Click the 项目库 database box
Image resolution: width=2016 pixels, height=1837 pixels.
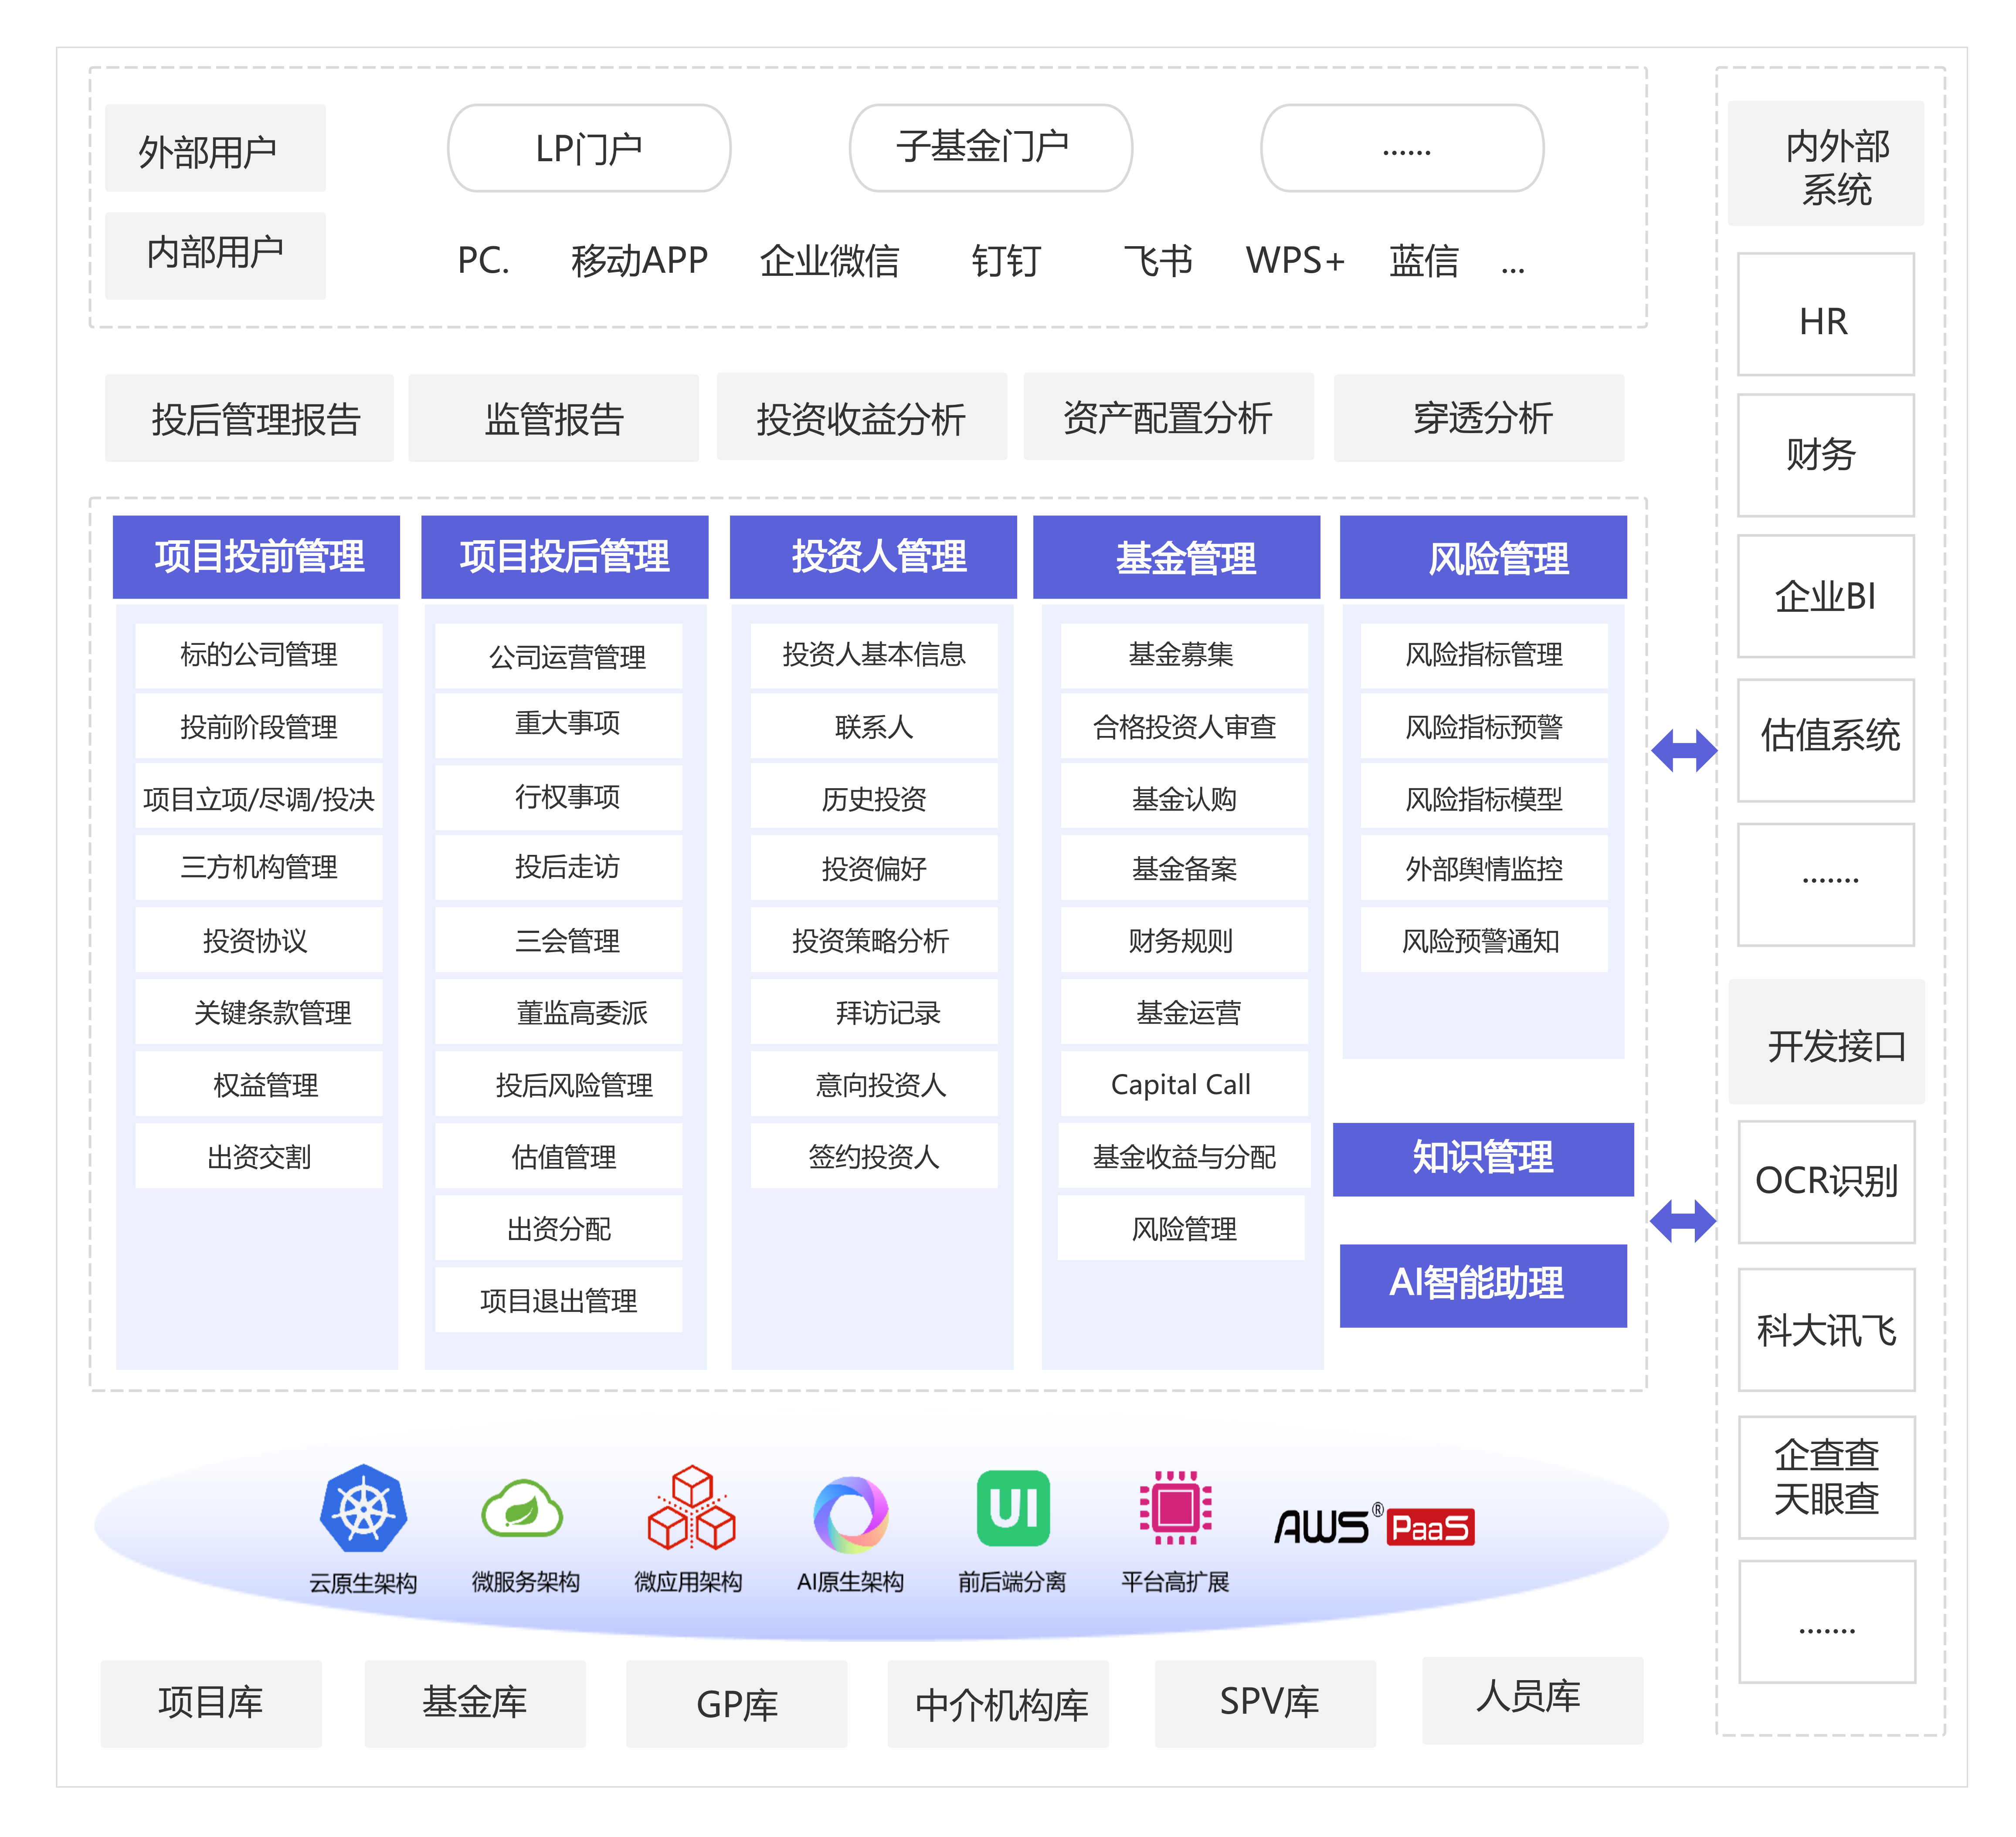(211, 1704)
